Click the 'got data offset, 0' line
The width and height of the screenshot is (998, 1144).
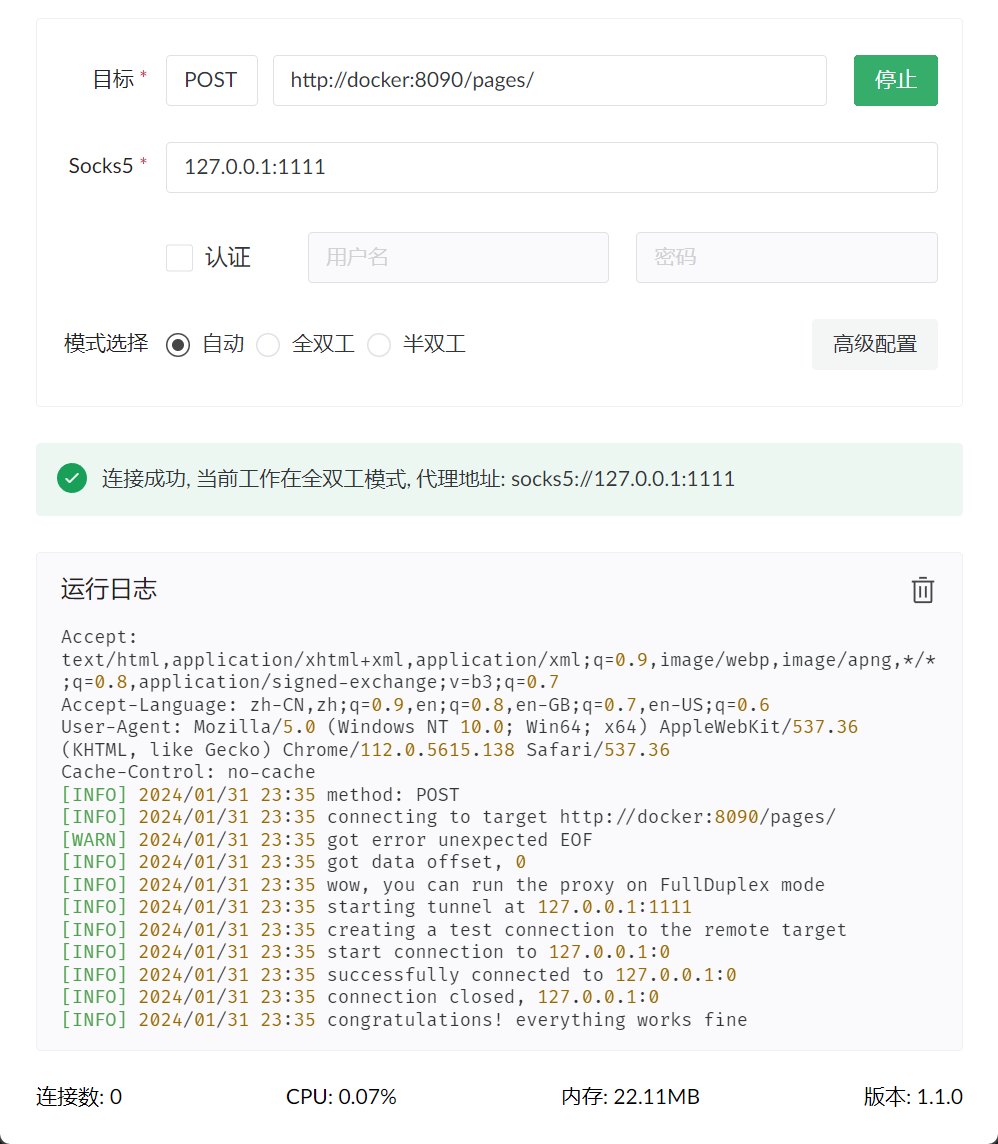point(293,862)
